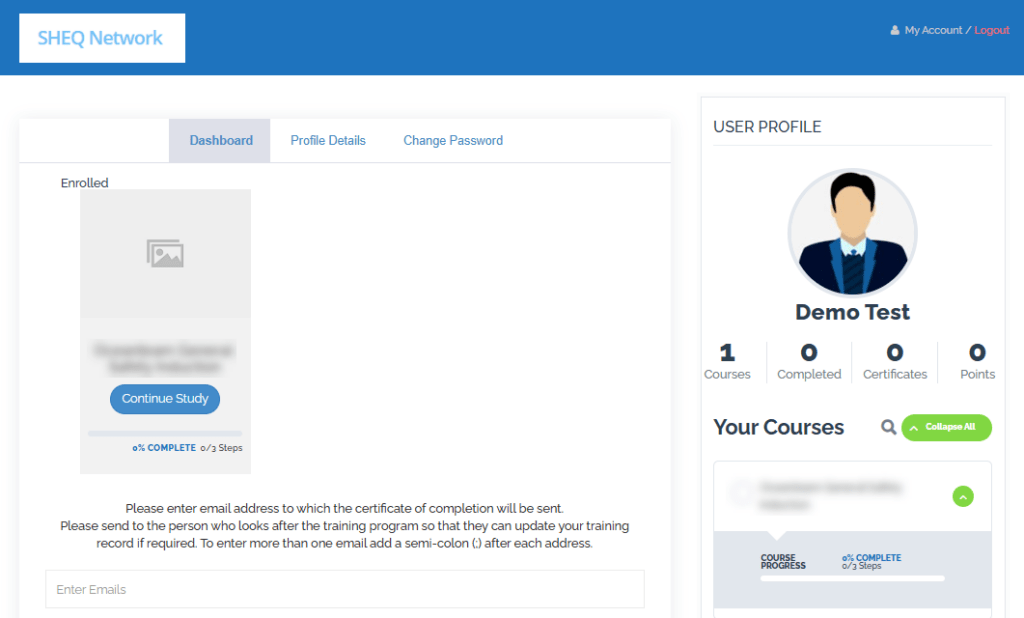Open the My Account link
1024x618 pixels.
point(933,30)
